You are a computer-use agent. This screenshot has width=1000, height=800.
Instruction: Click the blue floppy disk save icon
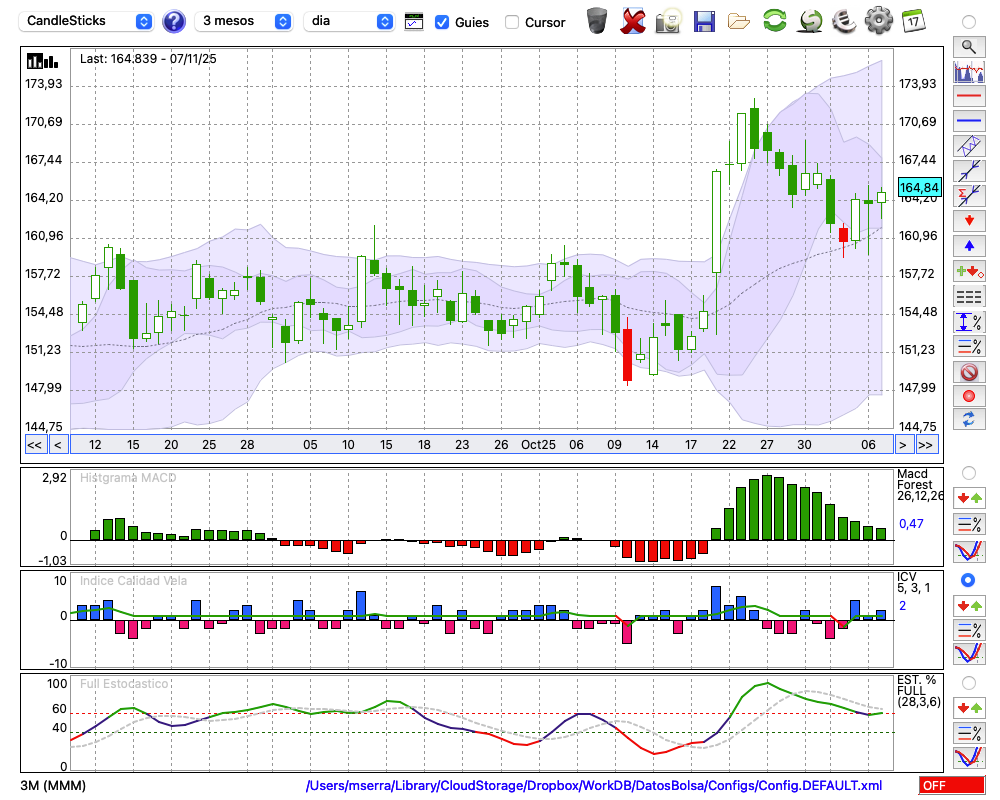click(704, 20)
